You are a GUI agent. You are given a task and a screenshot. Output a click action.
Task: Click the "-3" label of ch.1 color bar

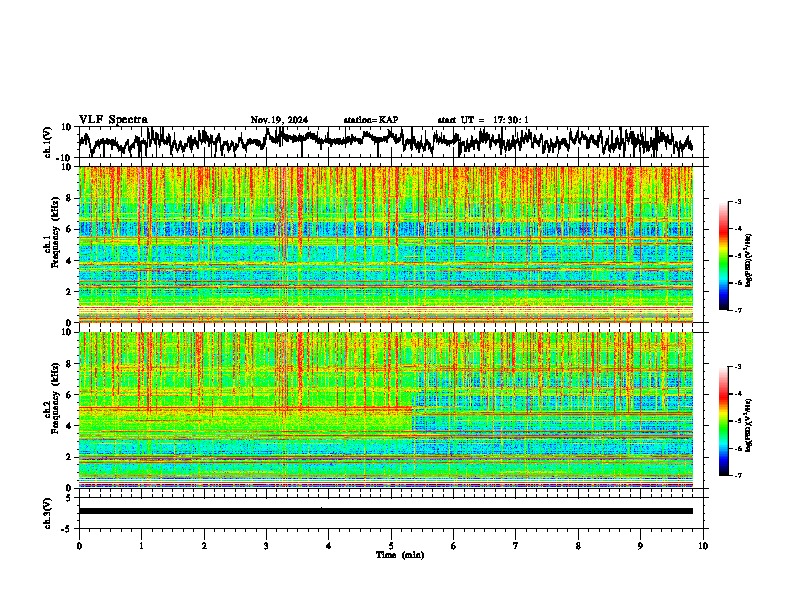[737, 202]
